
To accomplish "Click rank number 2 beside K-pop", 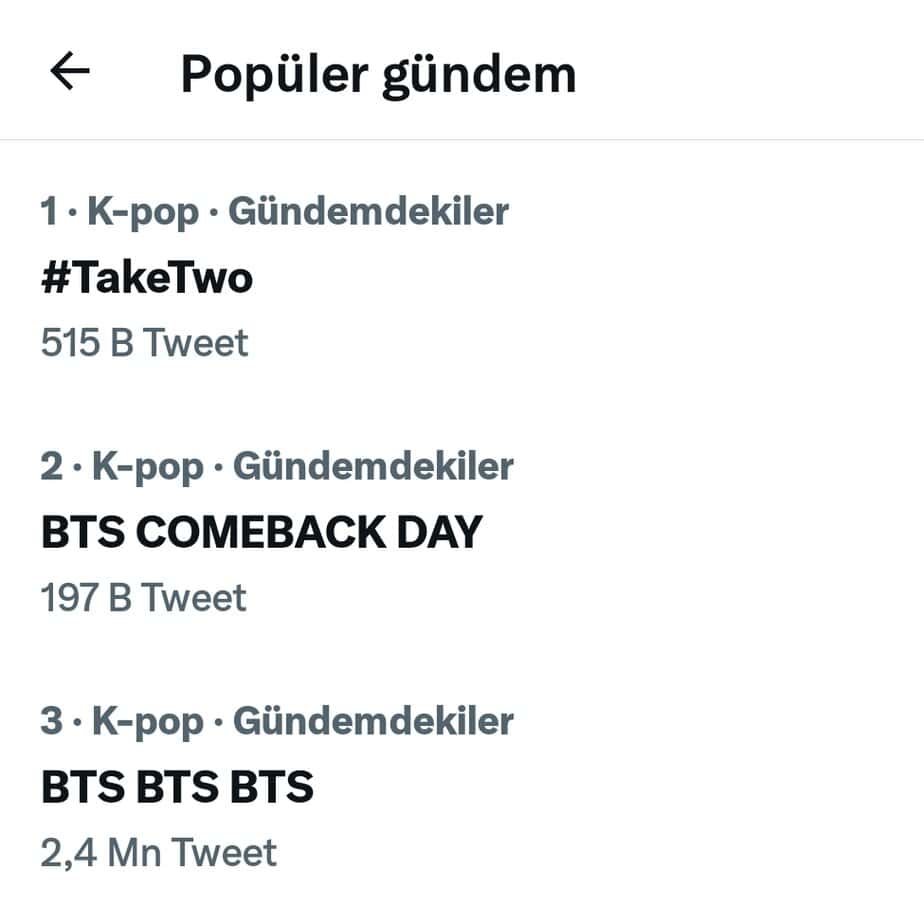I will click(52, 467).
